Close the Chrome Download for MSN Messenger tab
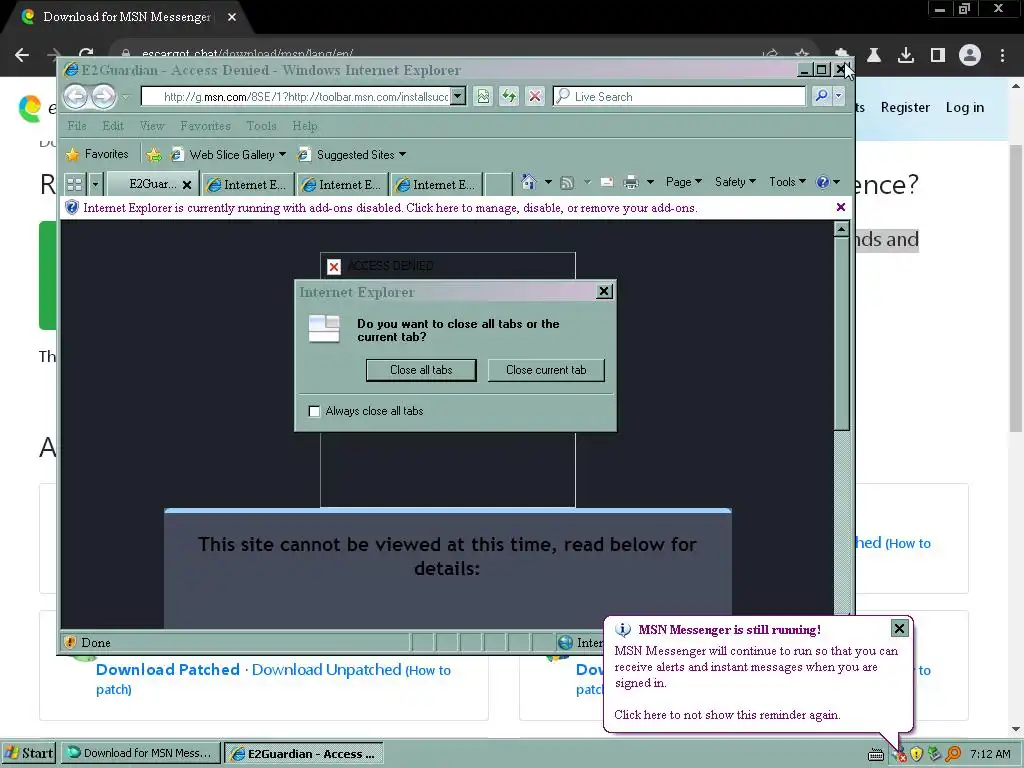 [x=232, y=17]
